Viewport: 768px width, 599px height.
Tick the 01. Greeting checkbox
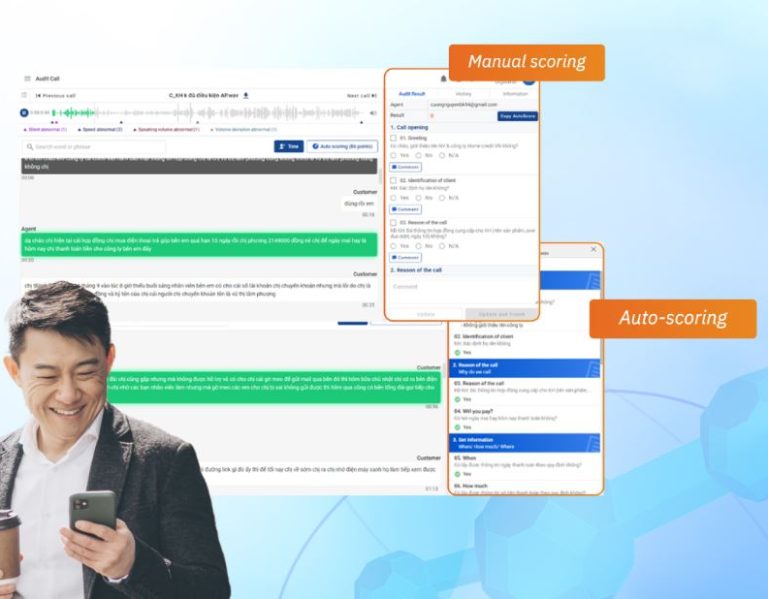click(394, 137)
